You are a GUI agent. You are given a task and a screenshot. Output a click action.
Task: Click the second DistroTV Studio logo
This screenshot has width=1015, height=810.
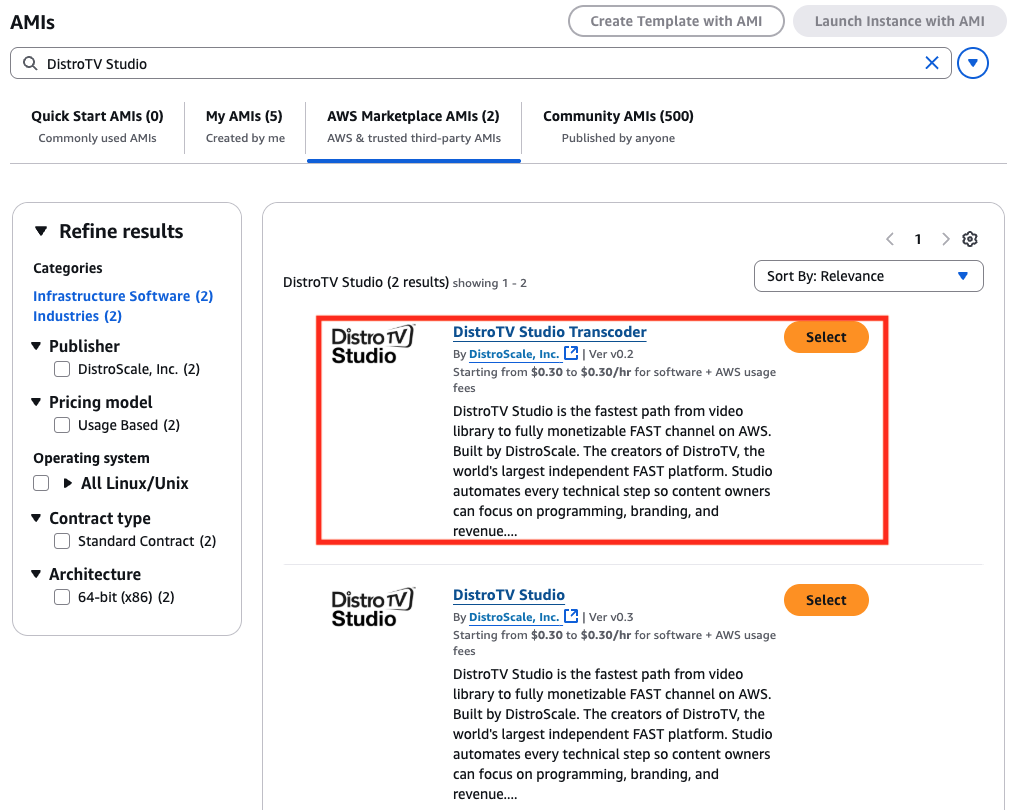click(372, 607)
